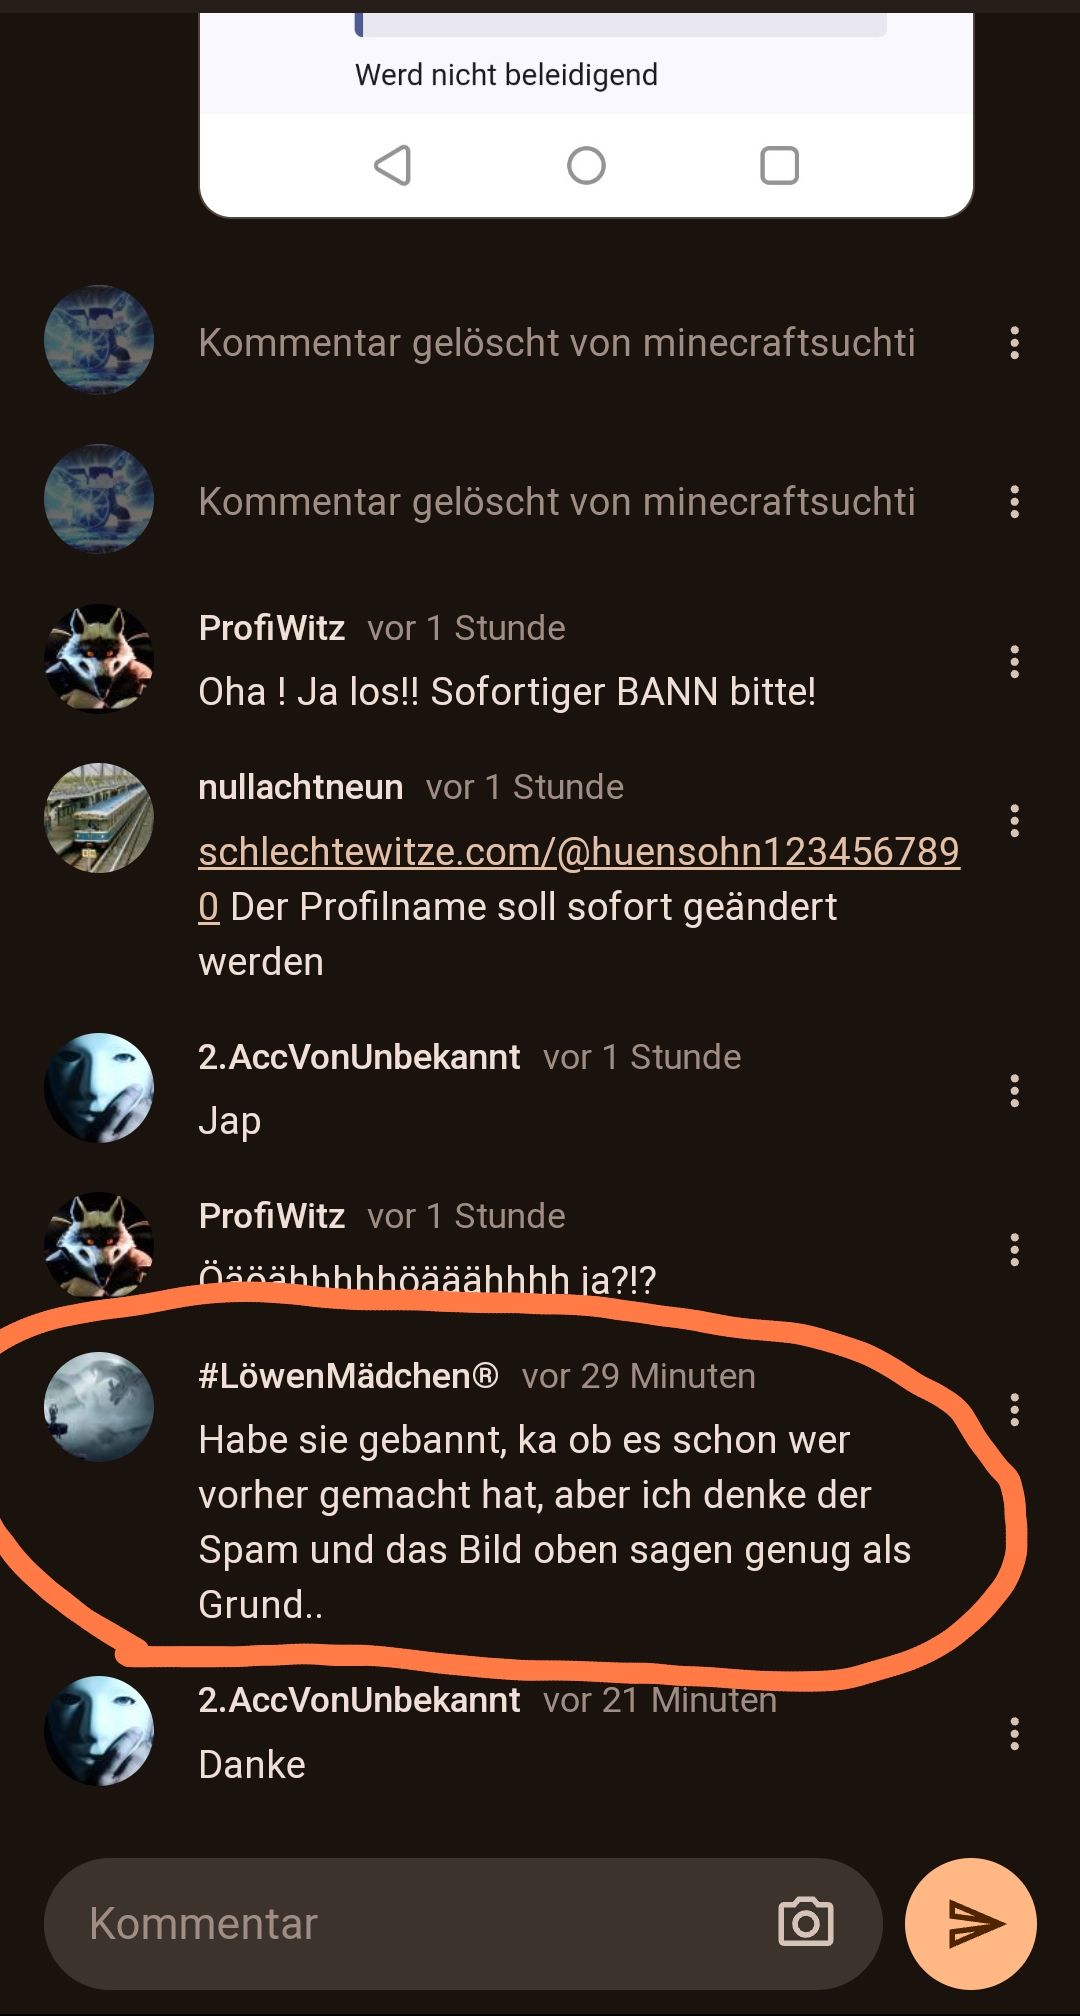Open three-dot menu for ProfiWitz BANN comment

[1014, 661]
